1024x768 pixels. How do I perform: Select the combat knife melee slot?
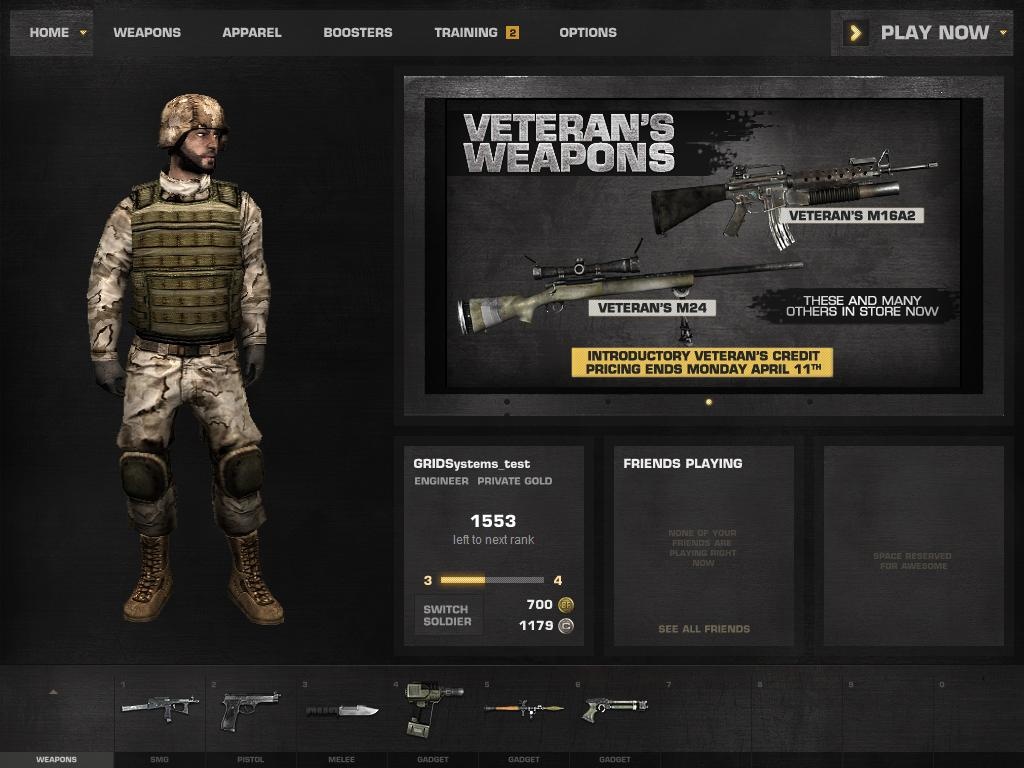pyautogui.click(x=342, y=711)
